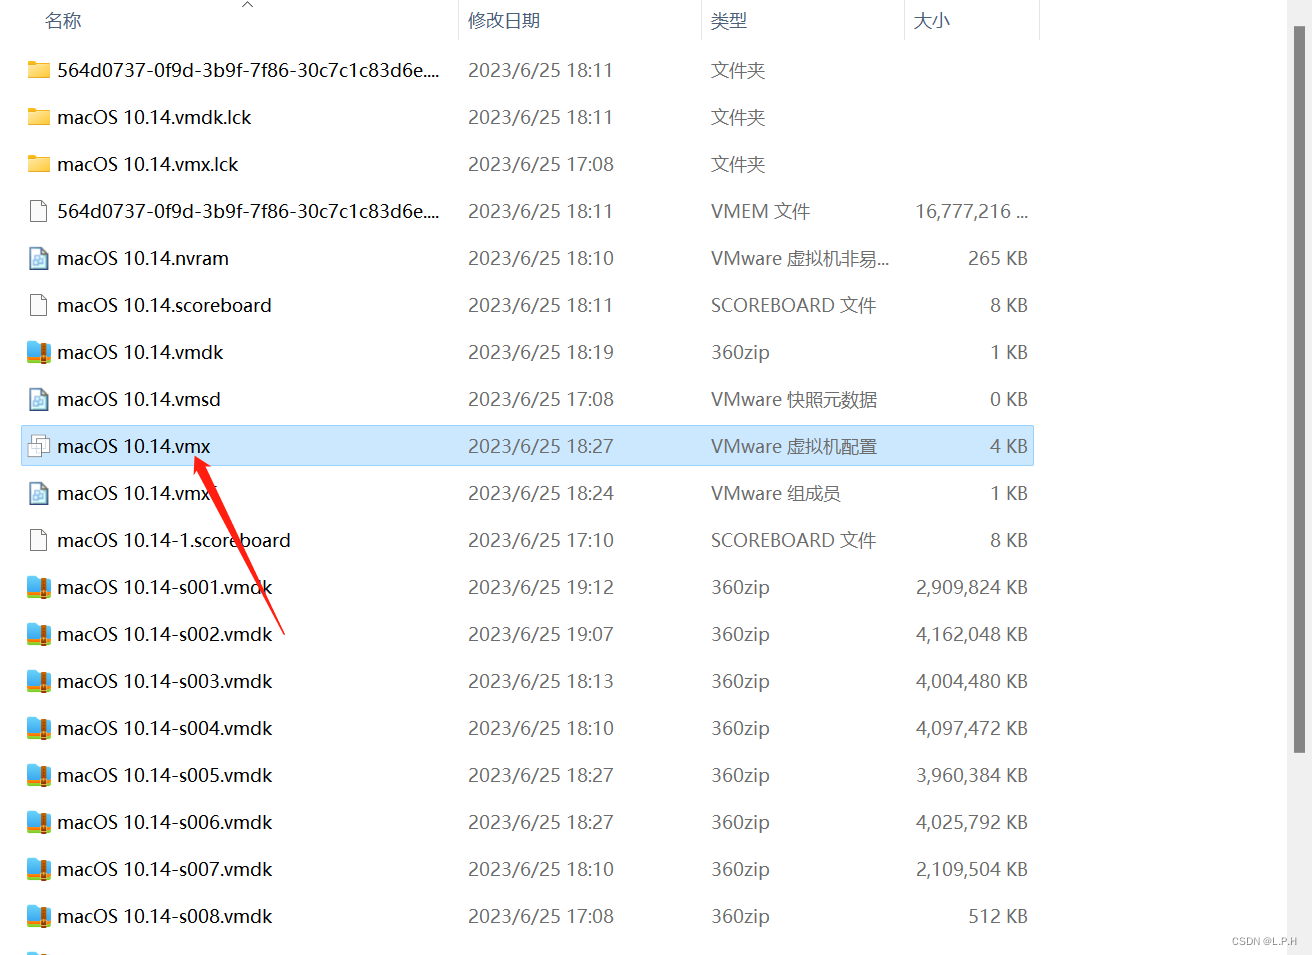Sort by the 类型 column header
The height and width of the screenshot is (955, 1312).
click(x=729, y=21)
